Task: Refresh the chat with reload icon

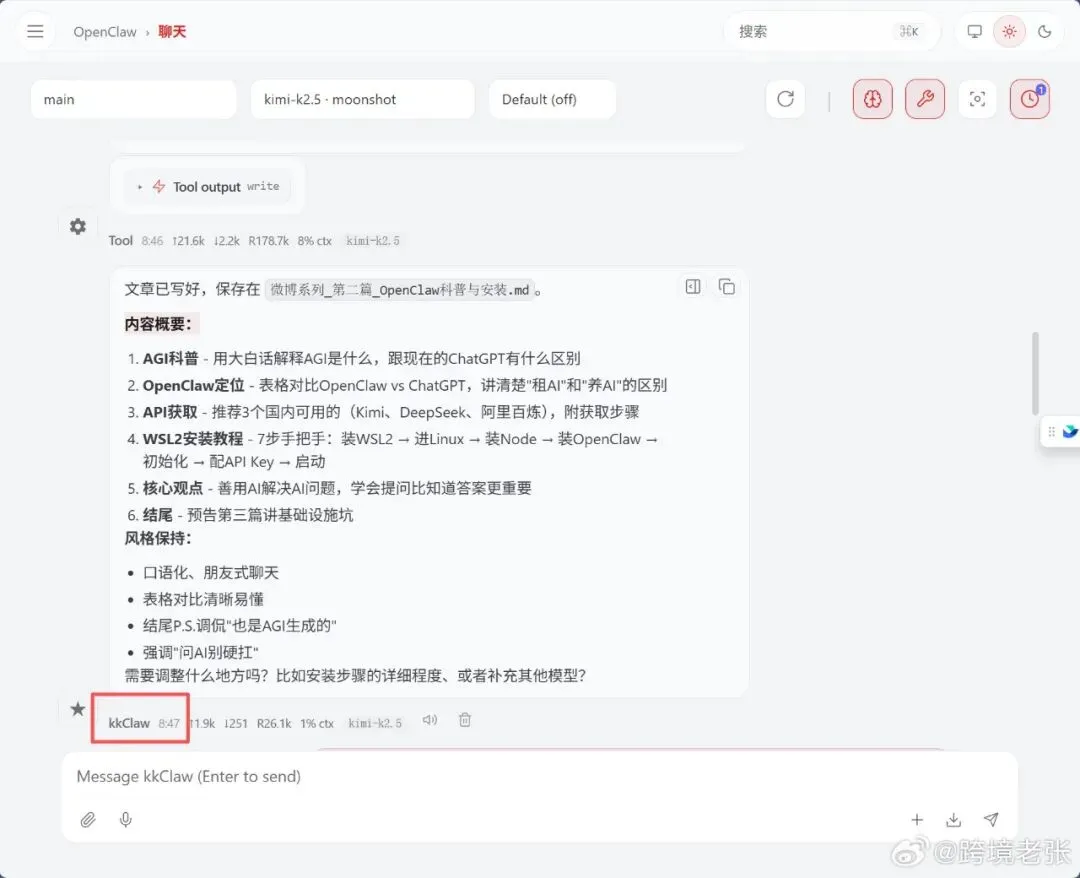Action: [x=785, y=99]
